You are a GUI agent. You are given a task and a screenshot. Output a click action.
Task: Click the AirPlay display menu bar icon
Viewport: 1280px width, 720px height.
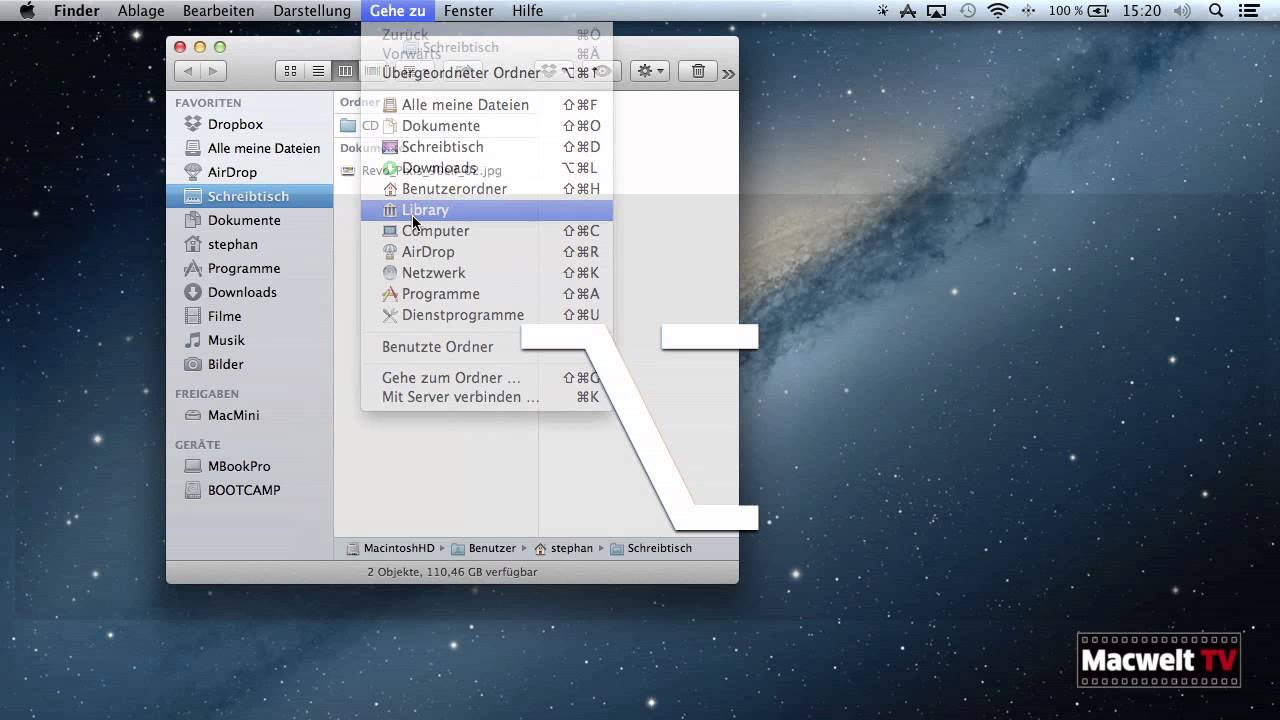[x=937, y=11]
